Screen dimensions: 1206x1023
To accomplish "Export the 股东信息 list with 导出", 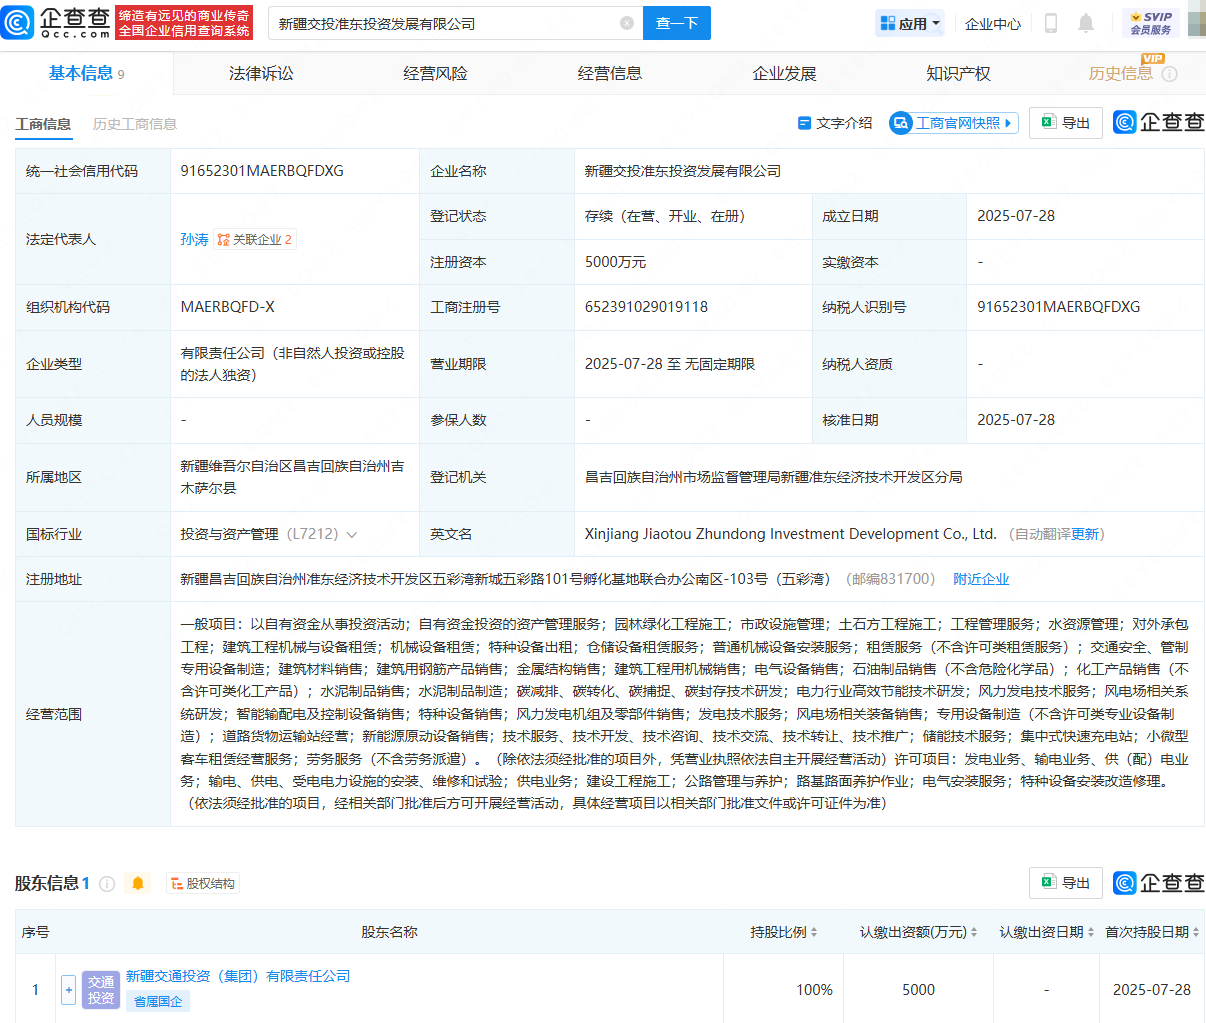I will pos(1066,883).
